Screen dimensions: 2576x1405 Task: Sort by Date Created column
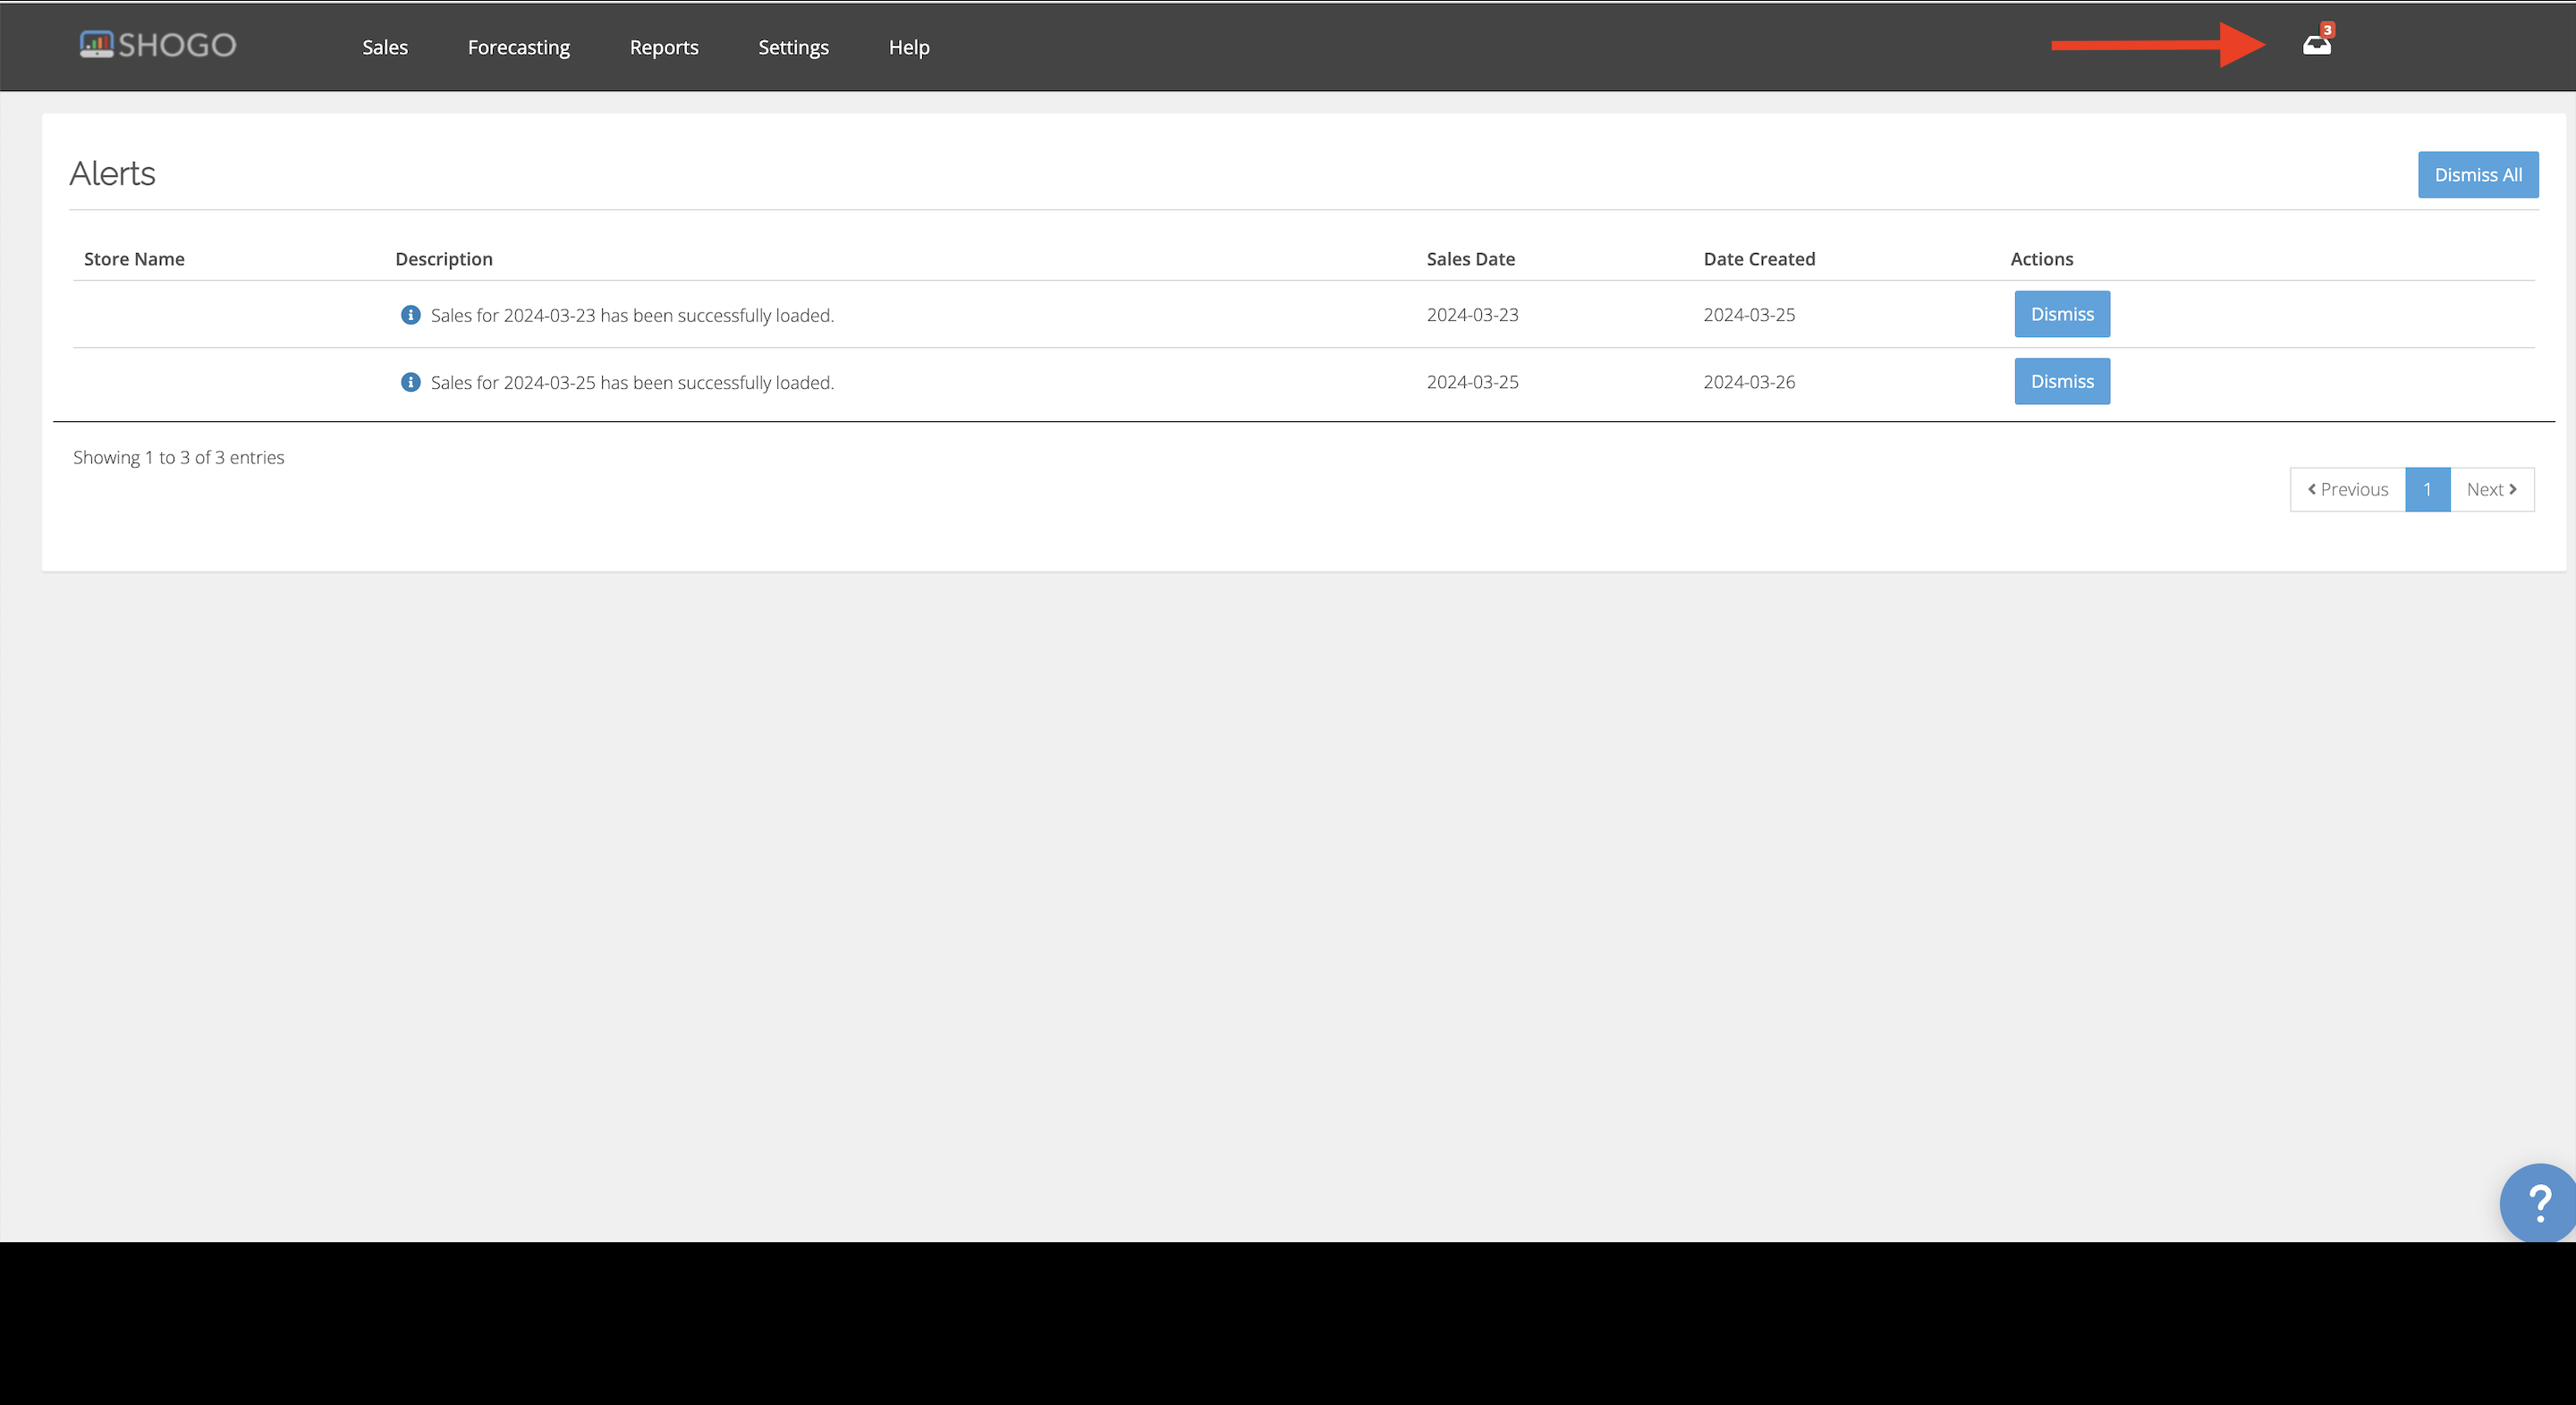(x=1759, y=259)
